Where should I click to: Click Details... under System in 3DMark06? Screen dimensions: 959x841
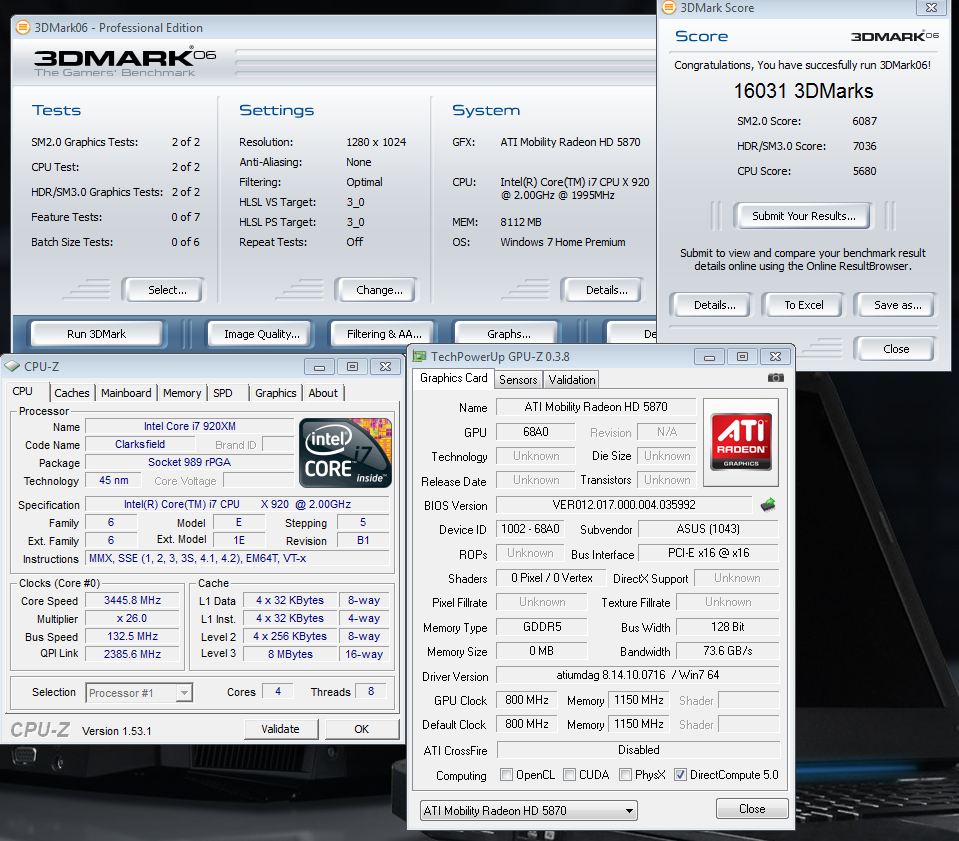click(602, 290)
